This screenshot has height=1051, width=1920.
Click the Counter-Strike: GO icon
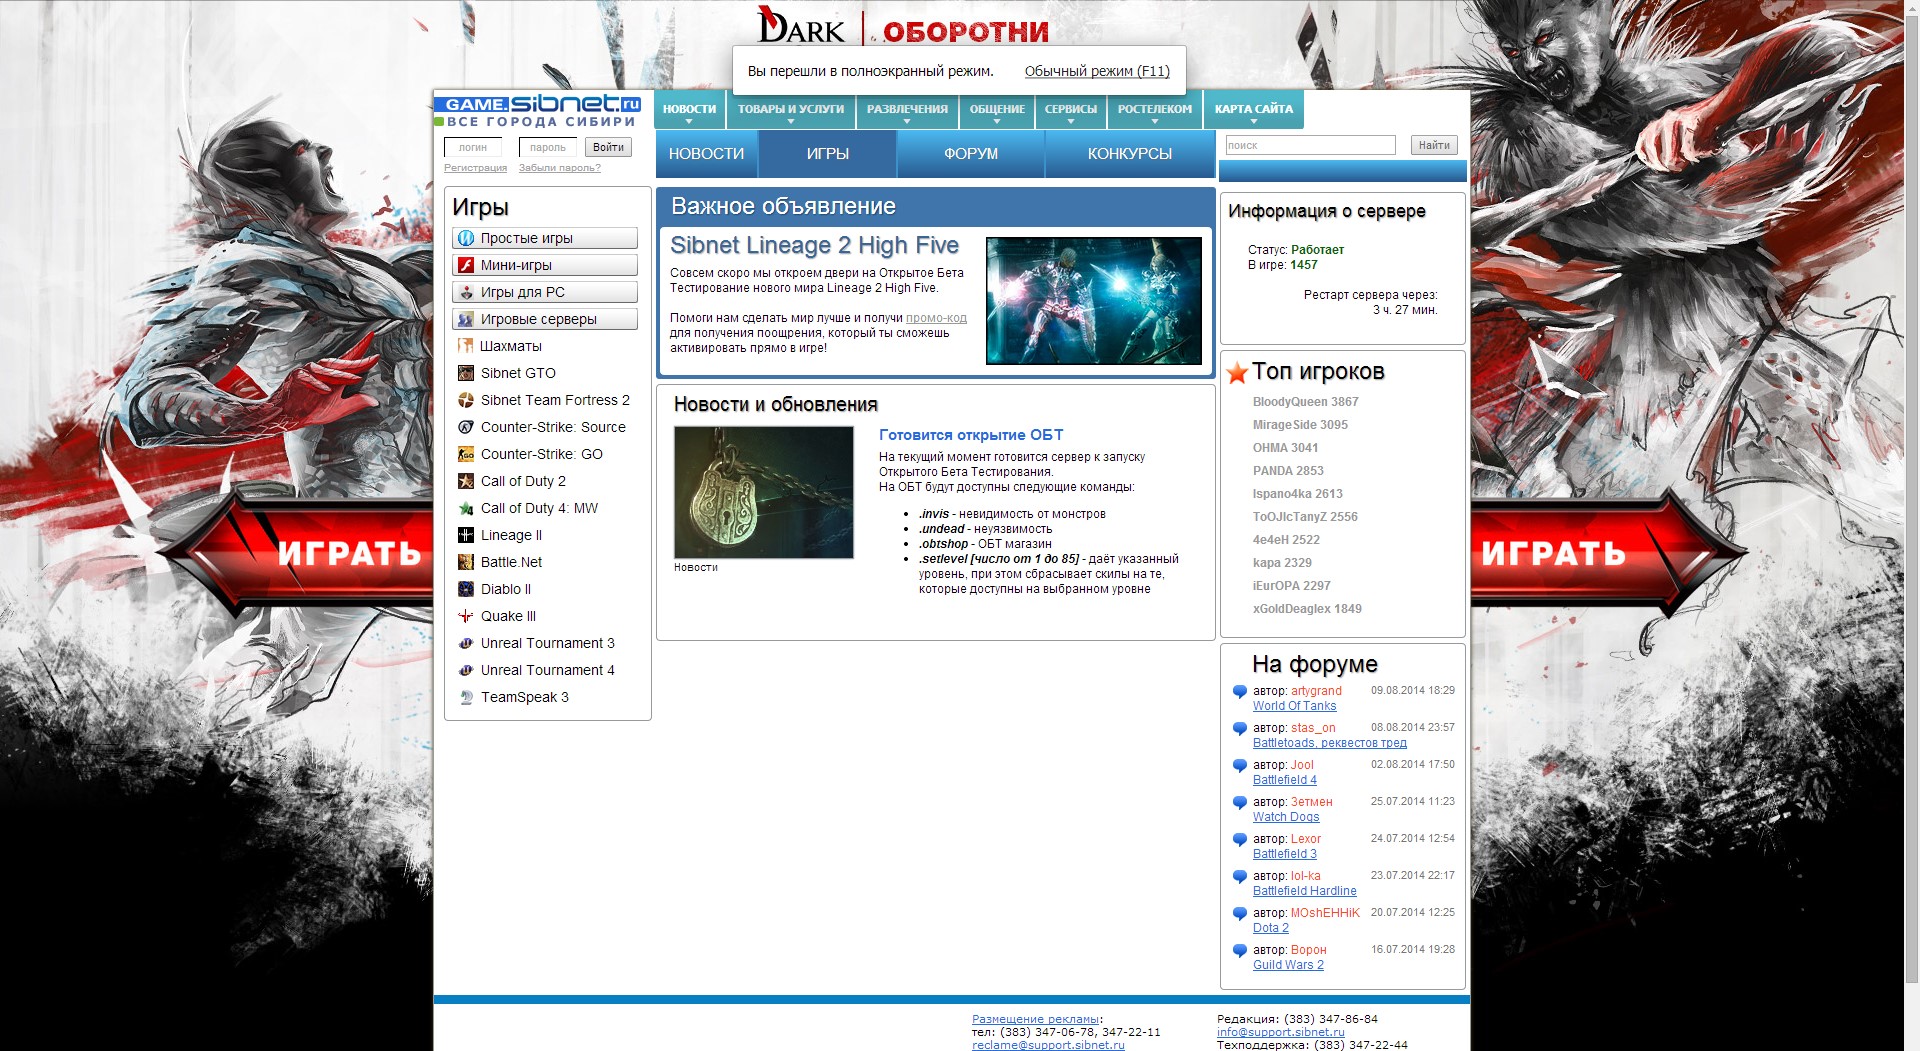tap(465, 454)
